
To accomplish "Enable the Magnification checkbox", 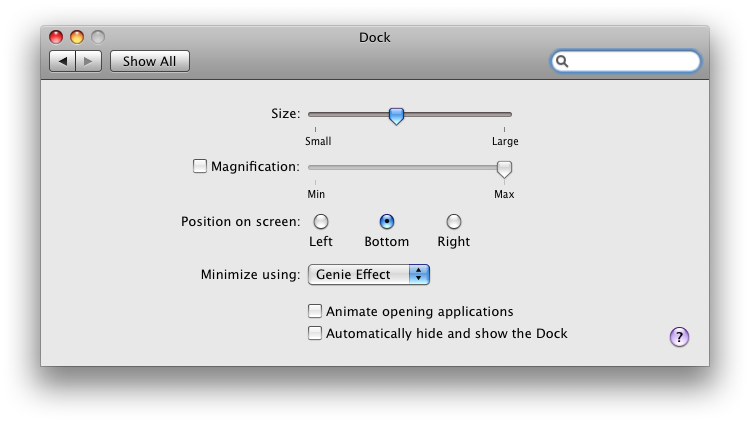I will [200, 166].
